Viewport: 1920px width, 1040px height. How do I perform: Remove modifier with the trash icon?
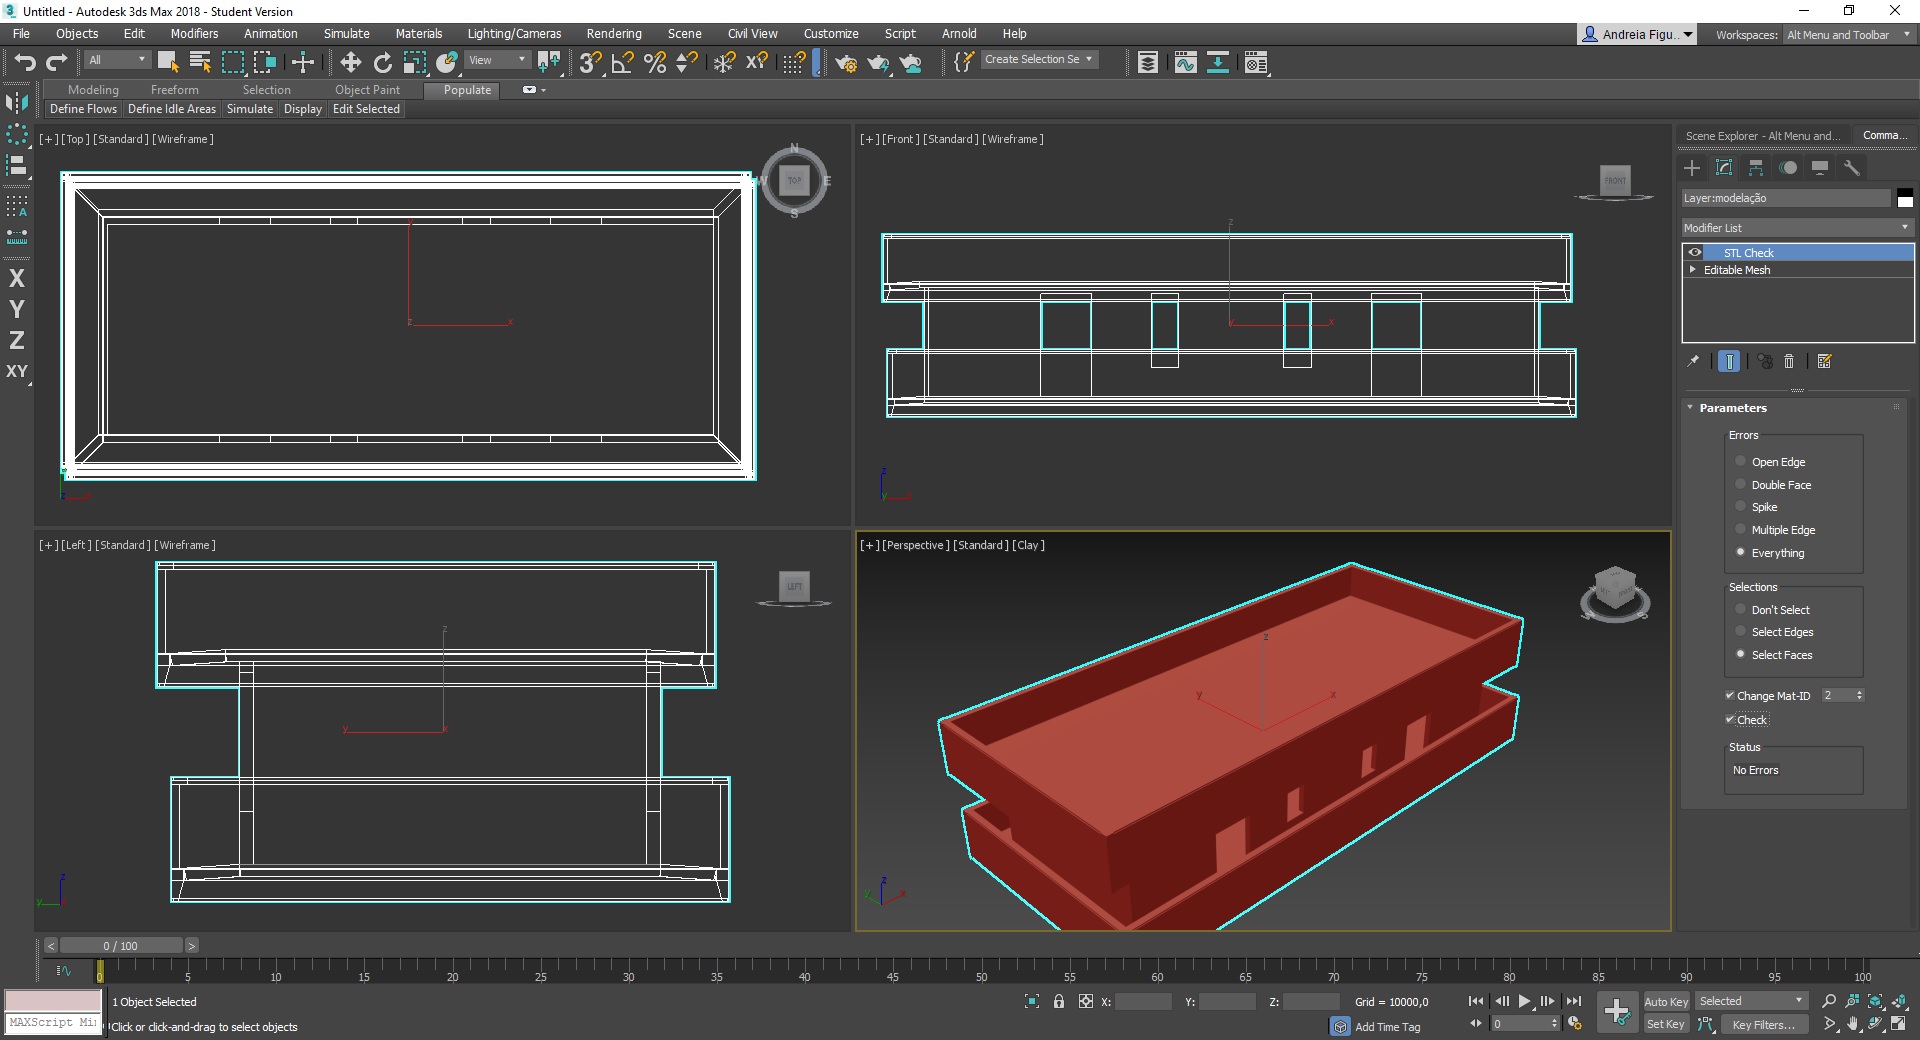(1789, 361)
